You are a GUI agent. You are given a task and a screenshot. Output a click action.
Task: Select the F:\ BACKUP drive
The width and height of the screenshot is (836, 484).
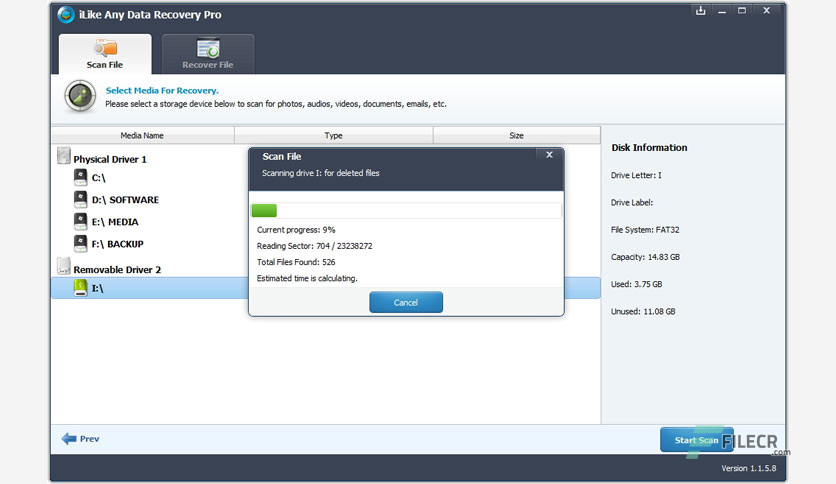tap(117, 244)
